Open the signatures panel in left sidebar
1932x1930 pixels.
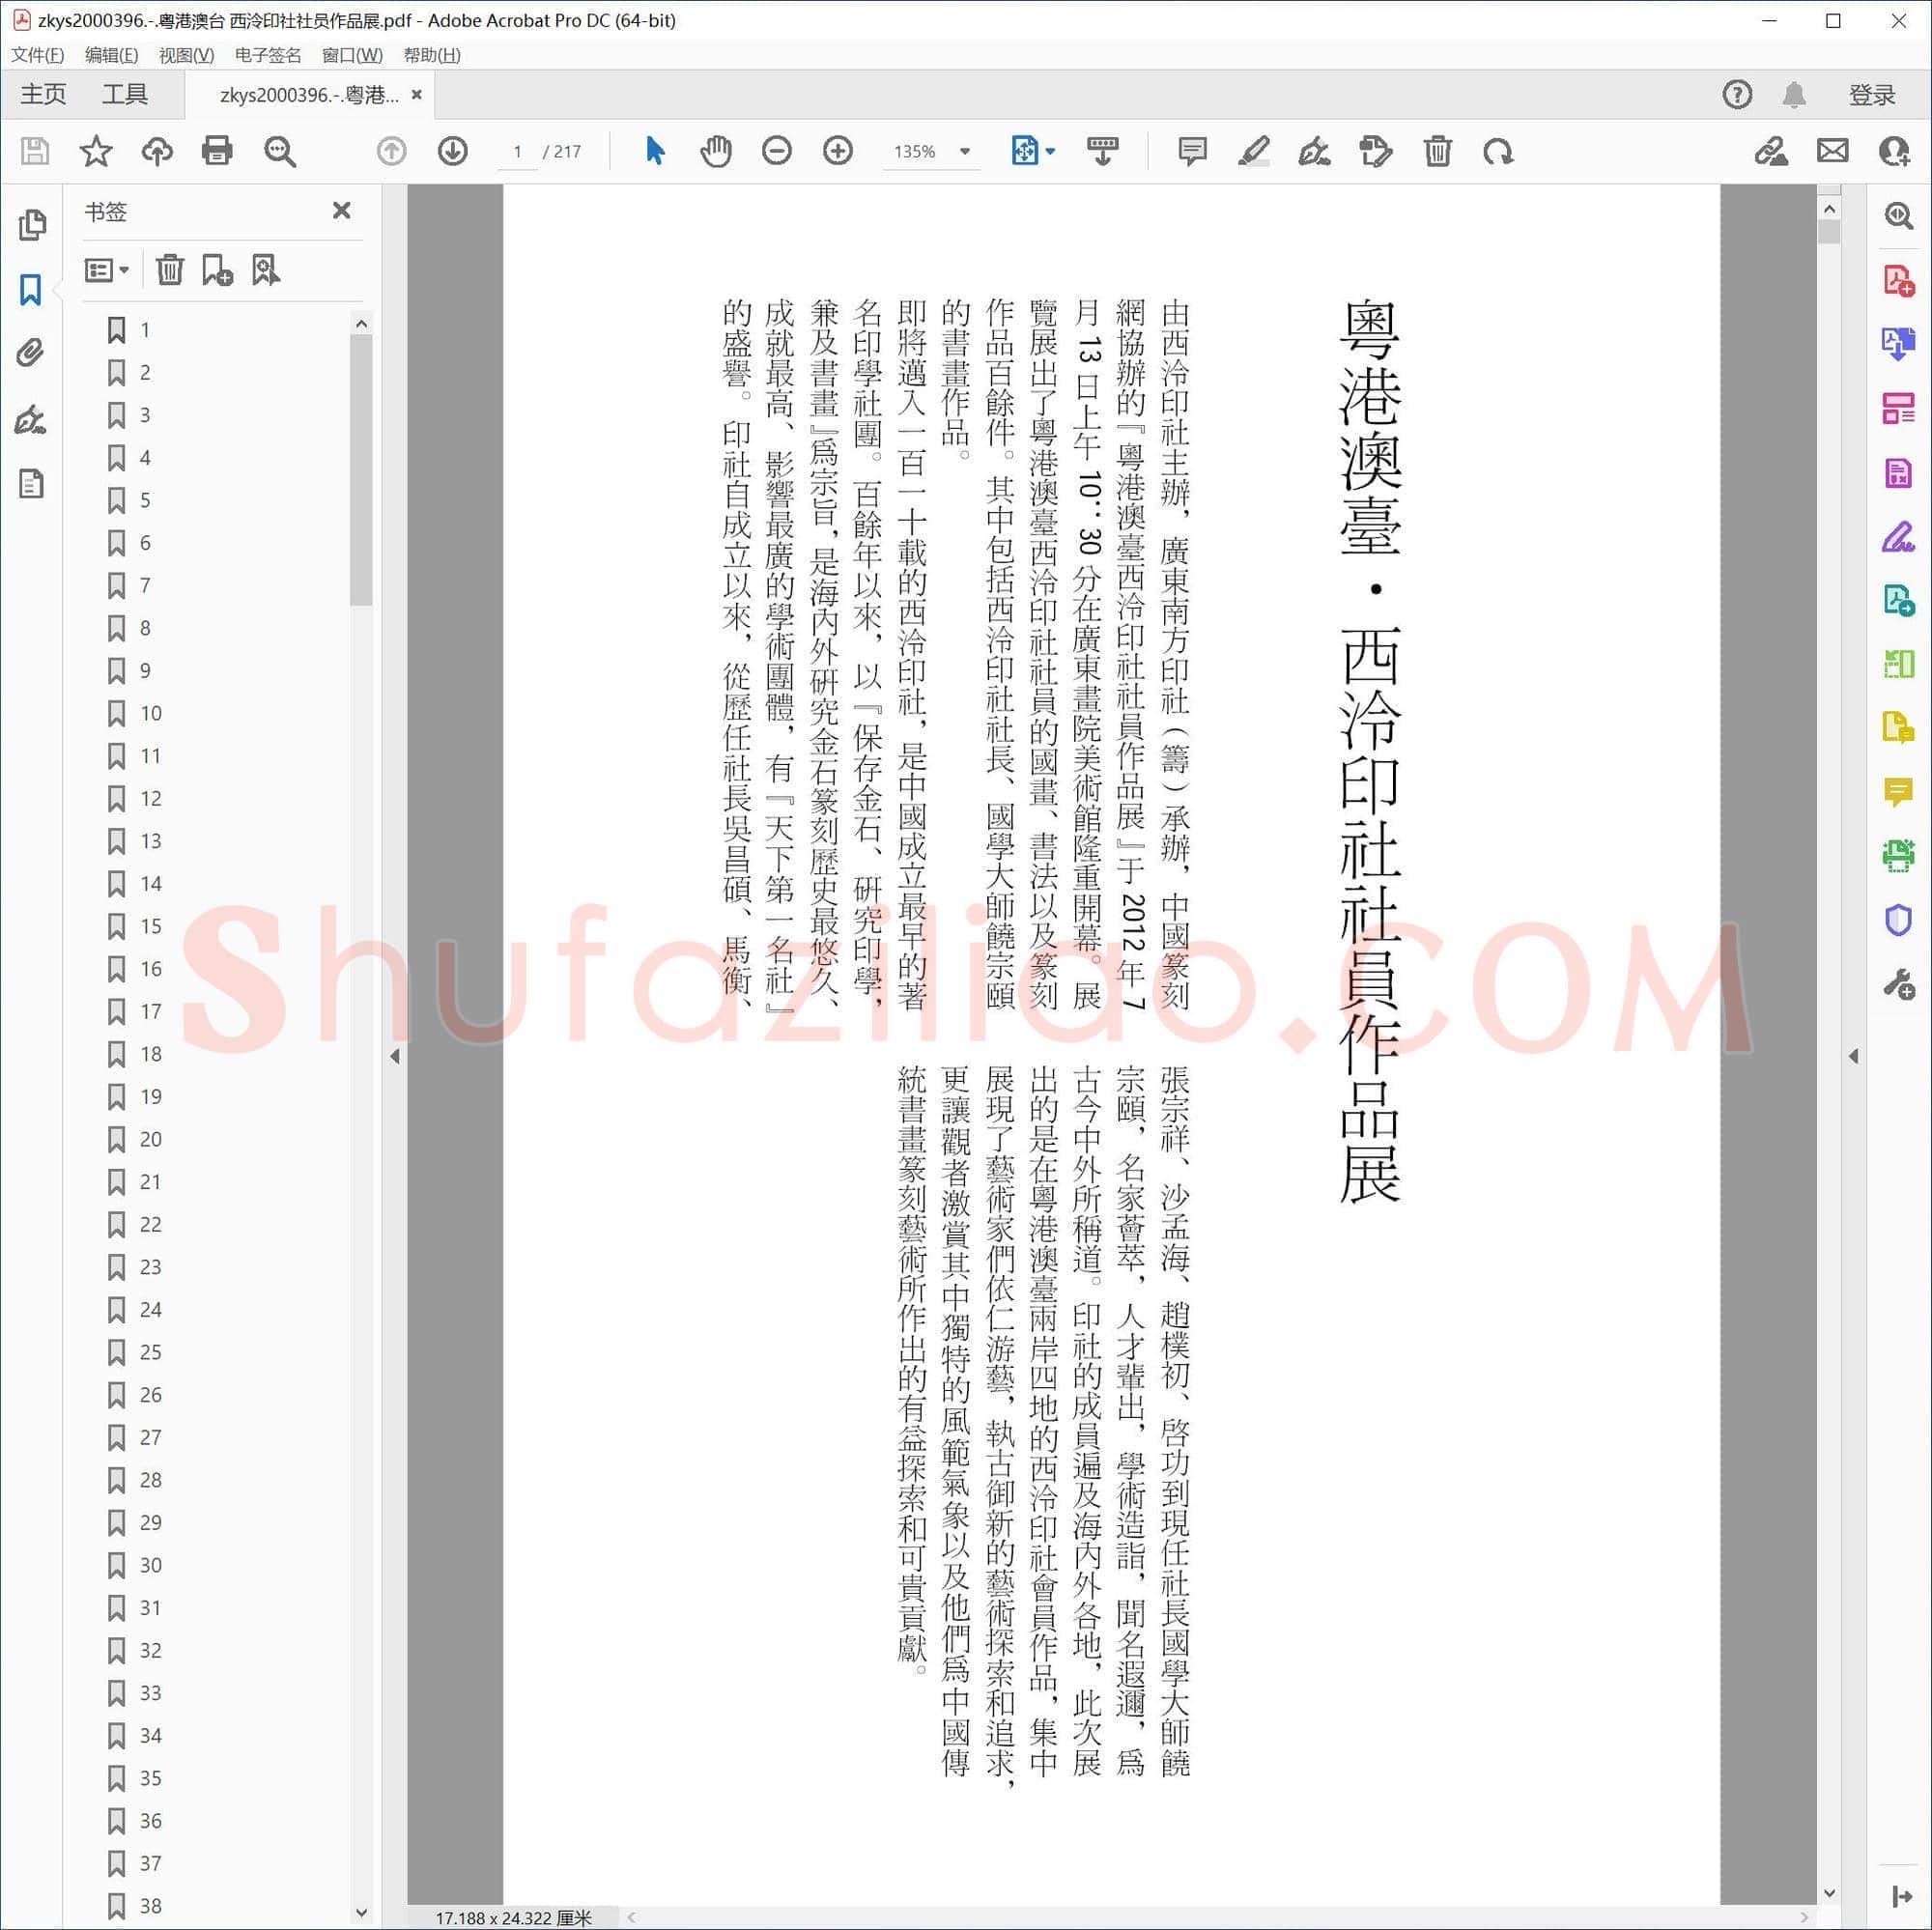click(x=31, y=419)
